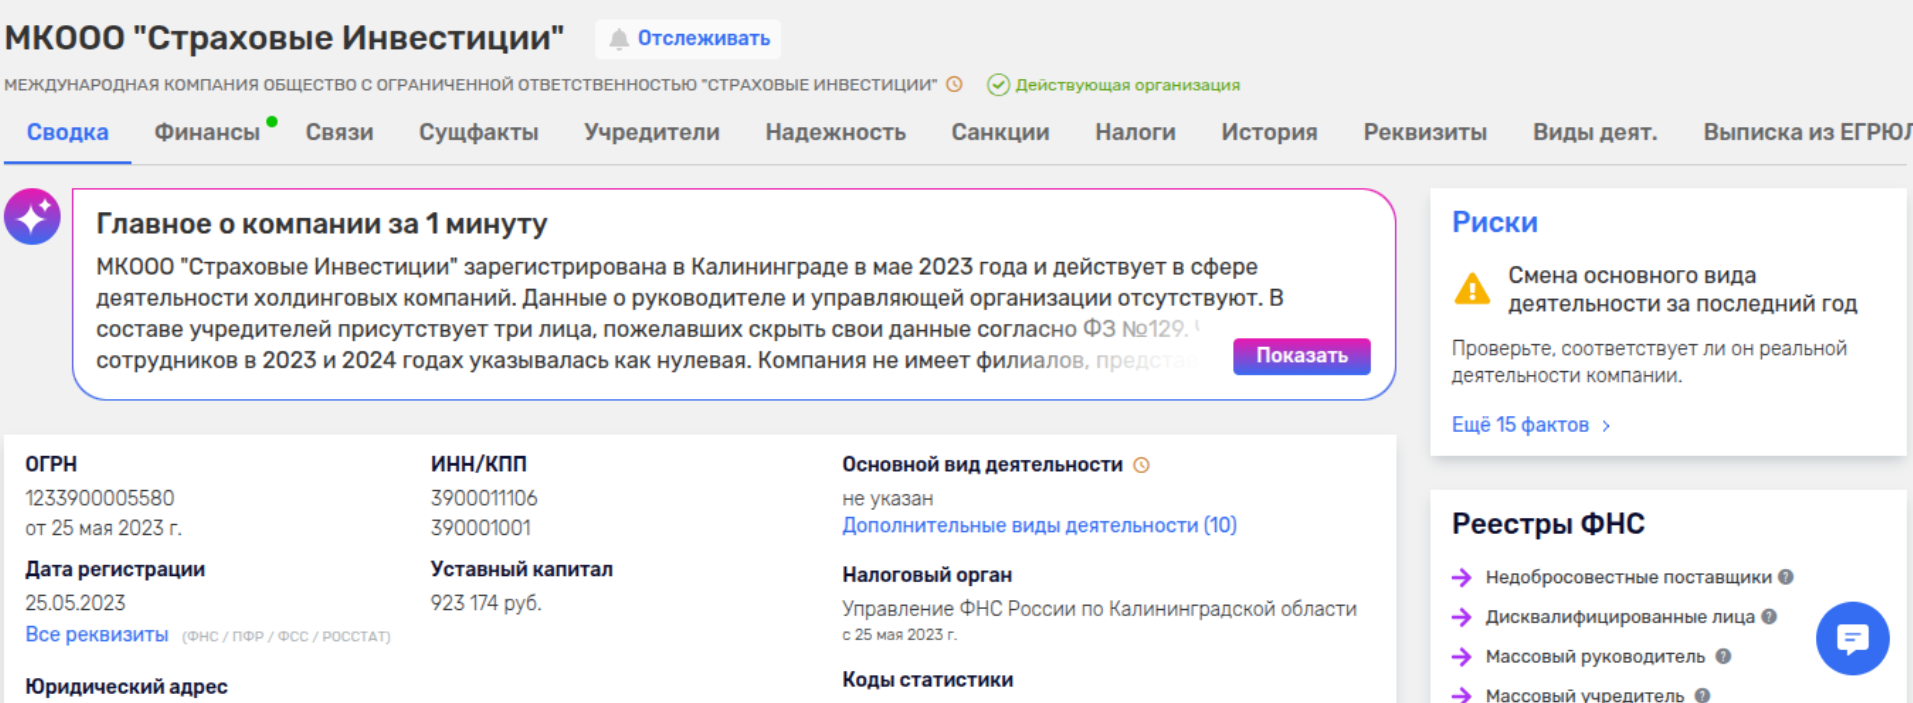The width and height of the screenshot is (1913, 703).
Task: Click Управление ФНС России по Калининградской области
Action: coord(1099,609)
